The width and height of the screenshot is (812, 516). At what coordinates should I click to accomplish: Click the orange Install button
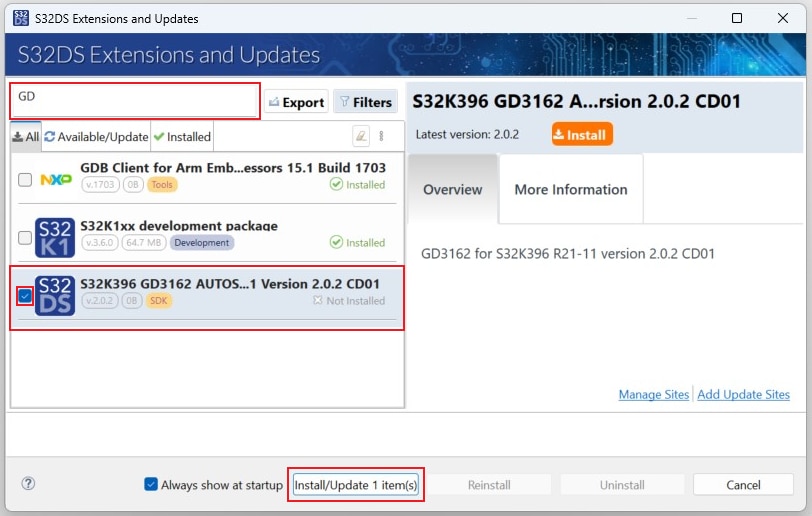tap(581, 134)
